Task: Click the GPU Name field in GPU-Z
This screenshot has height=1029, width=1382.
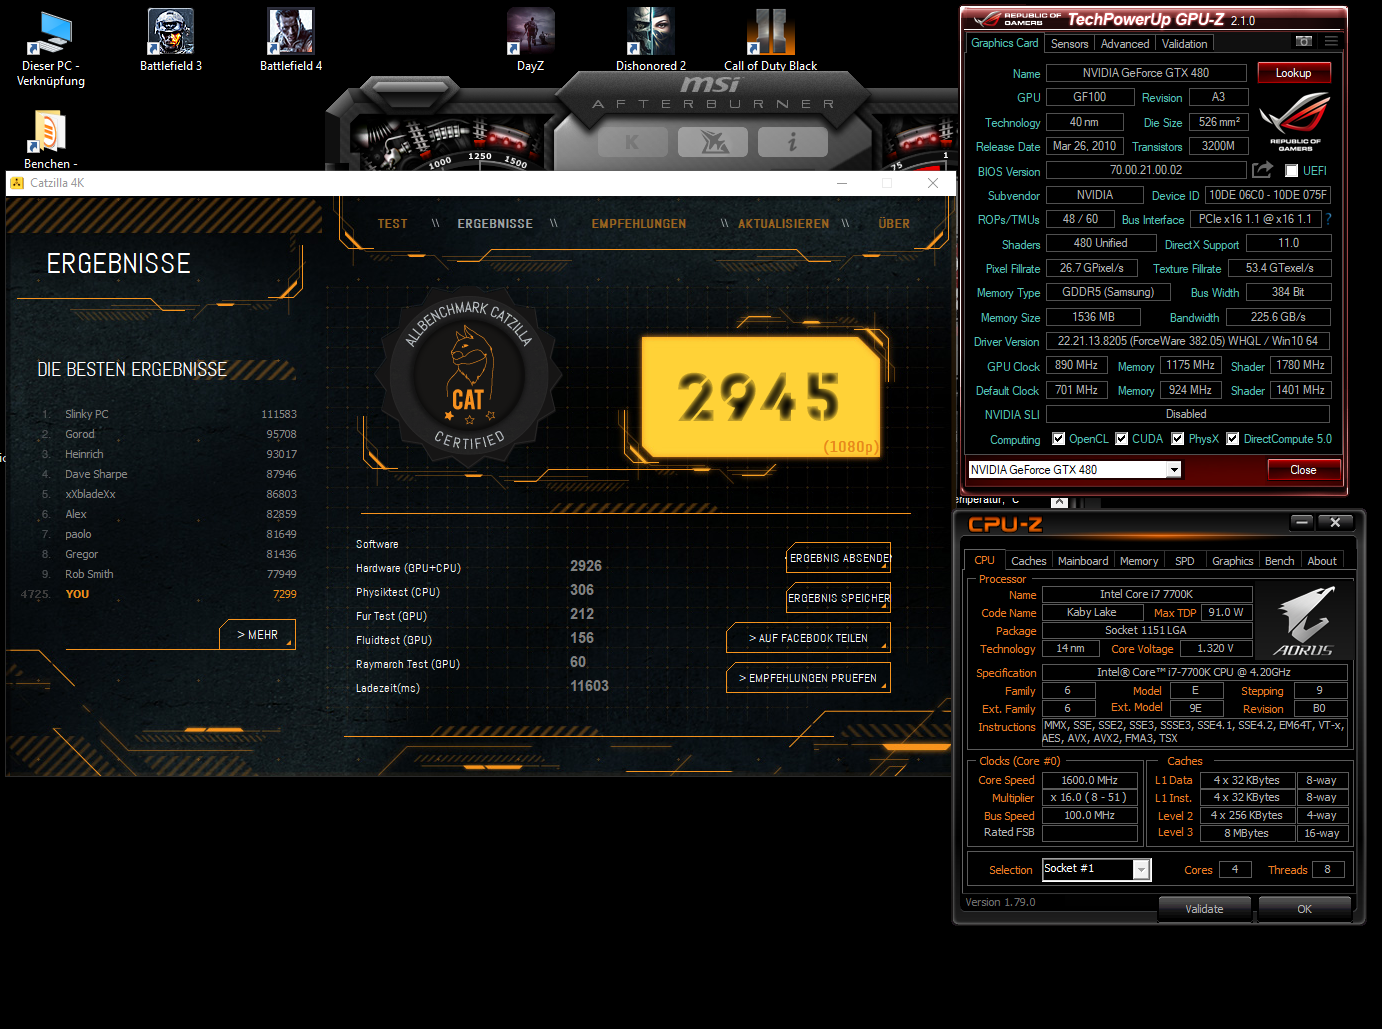Action: pos(1146,73)
